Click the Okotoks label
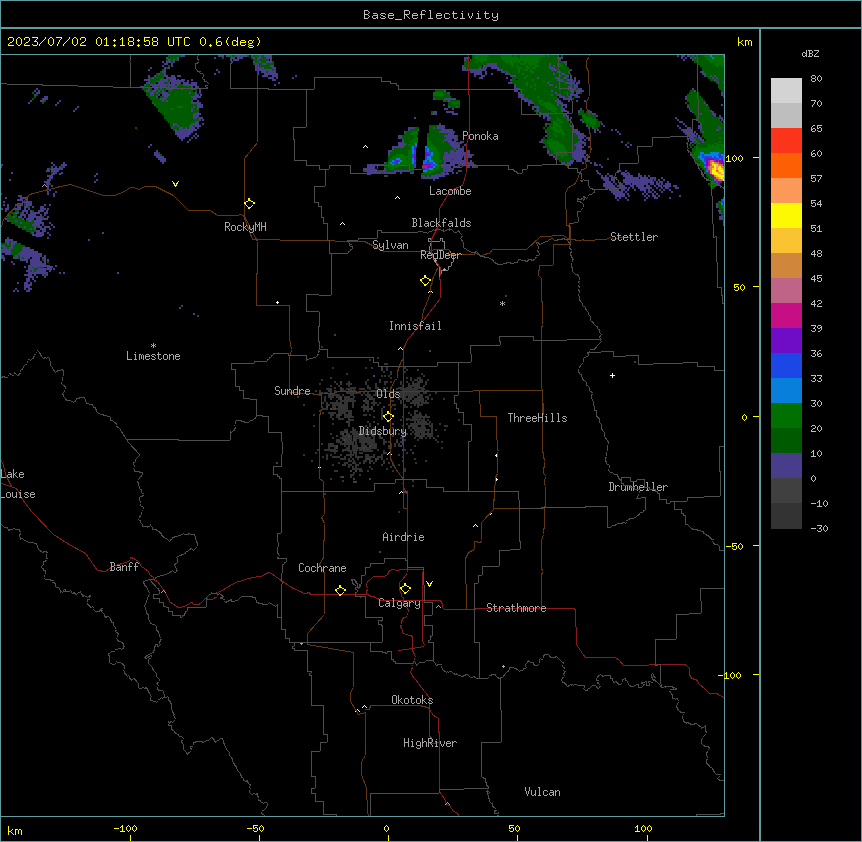862x842 pixels. (x=412, y=700)
